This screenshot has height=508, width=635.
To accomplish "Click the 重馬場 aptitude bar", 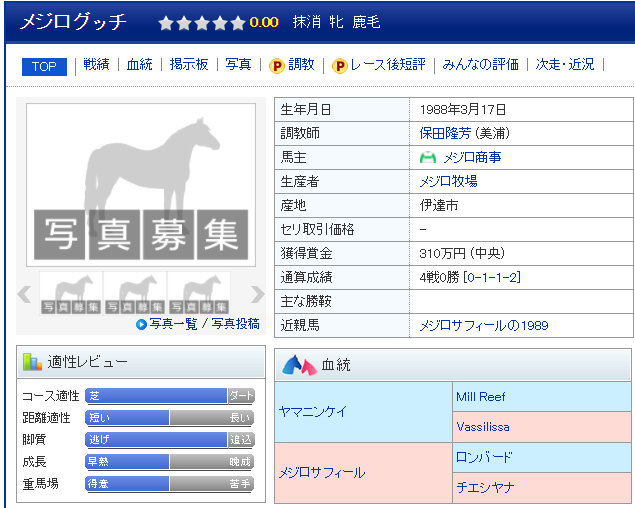I will (x=170, y=484).
